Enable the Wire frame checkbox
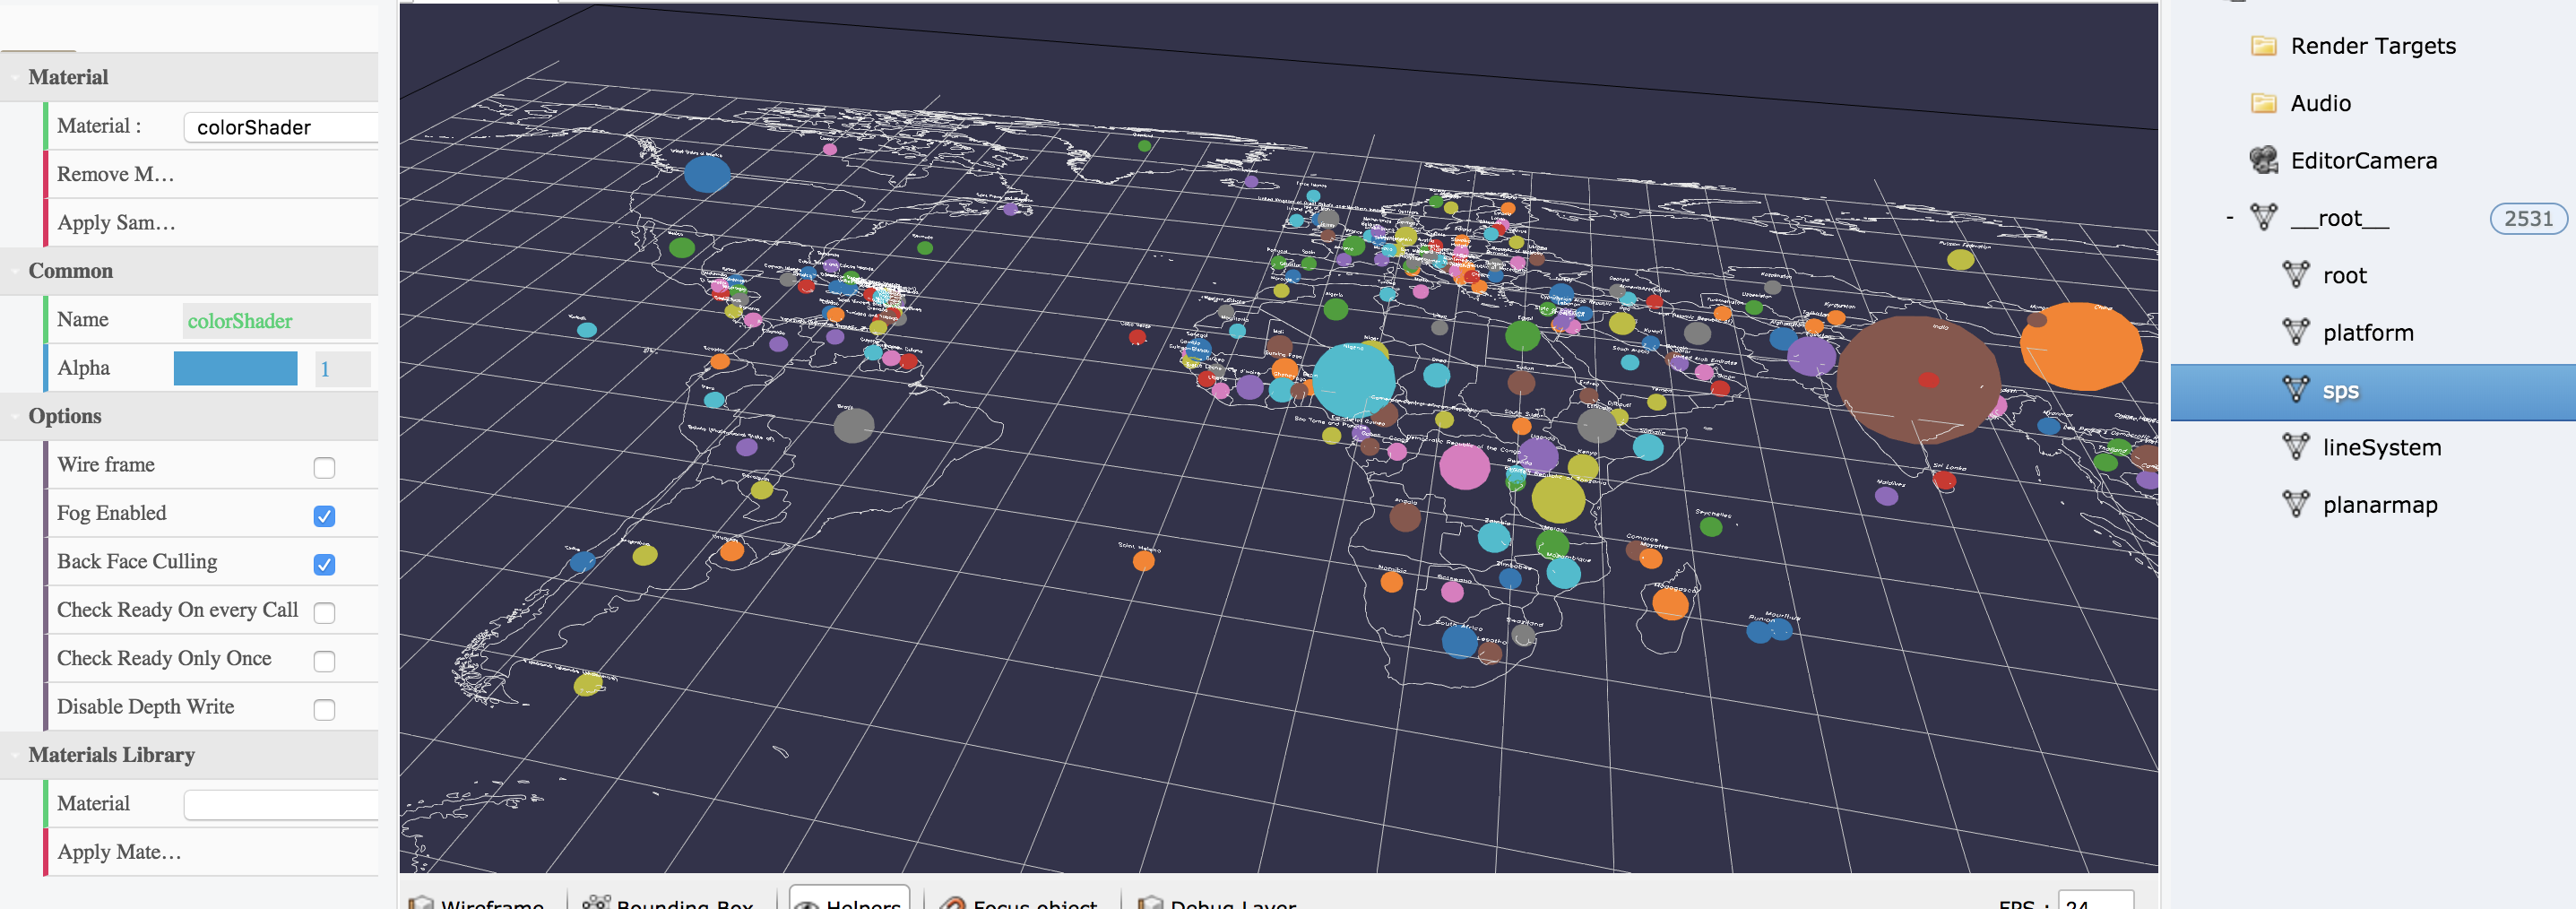 (324, 467)
